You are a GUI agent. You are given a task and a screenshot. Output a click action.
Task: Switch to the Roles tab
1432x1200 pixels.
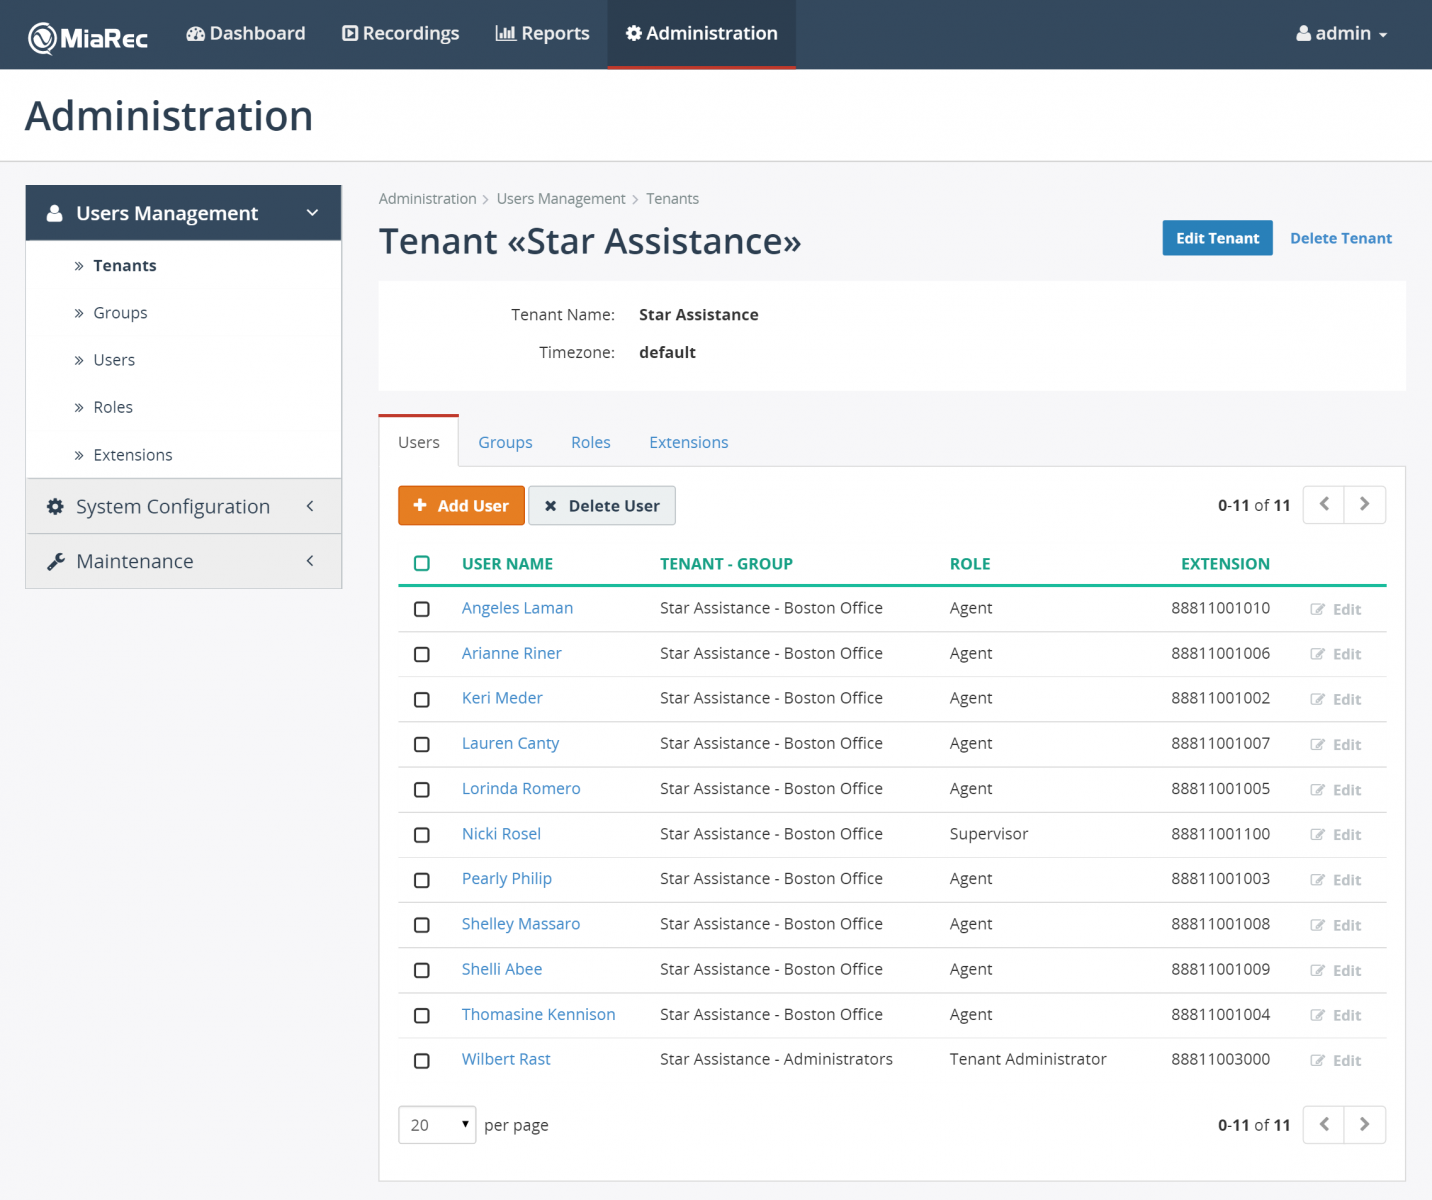tap(591, 442)
